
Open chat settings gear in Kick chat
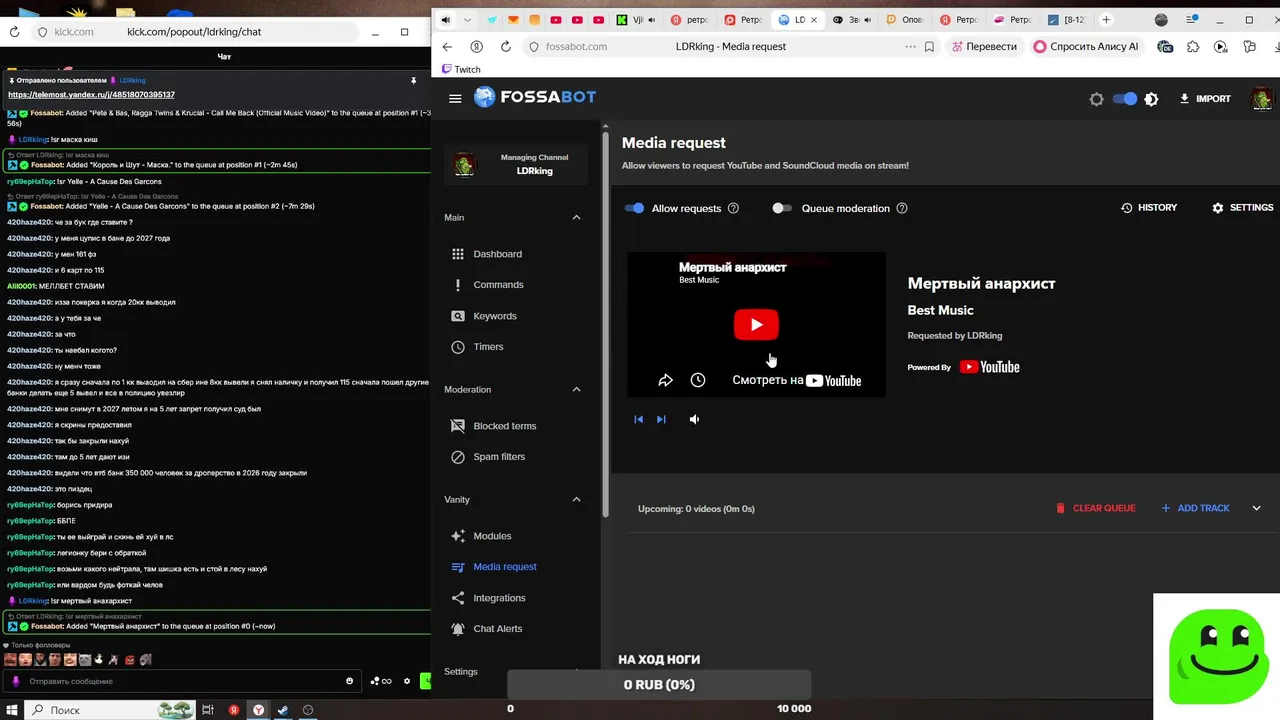(407, 681)
